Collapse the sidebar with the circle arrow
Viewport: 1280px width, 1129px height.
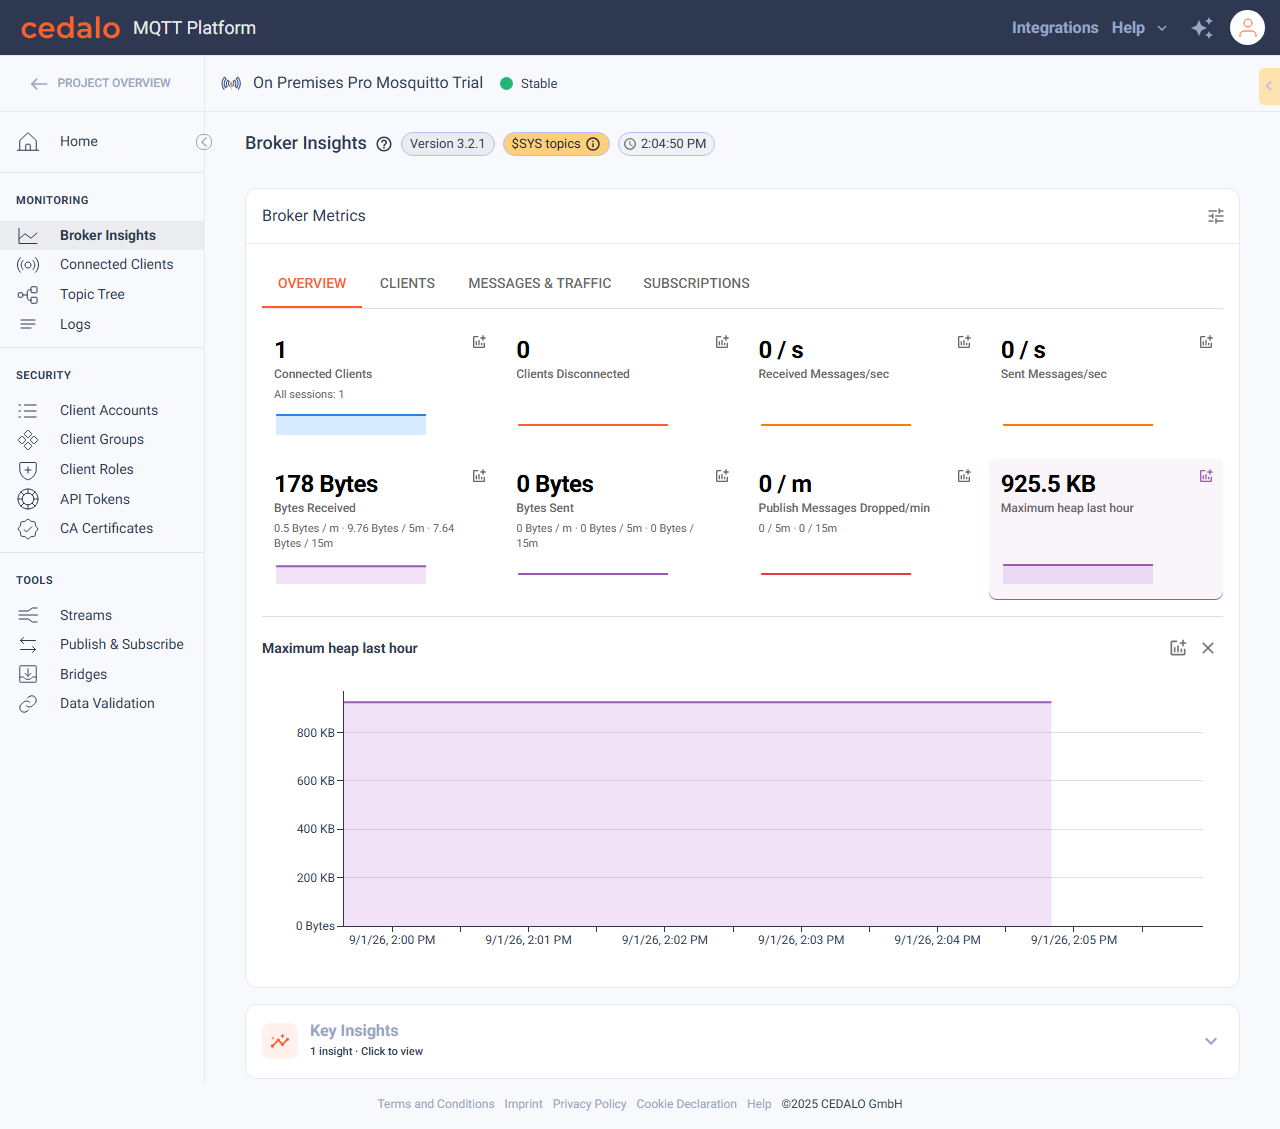coord(204,142)
